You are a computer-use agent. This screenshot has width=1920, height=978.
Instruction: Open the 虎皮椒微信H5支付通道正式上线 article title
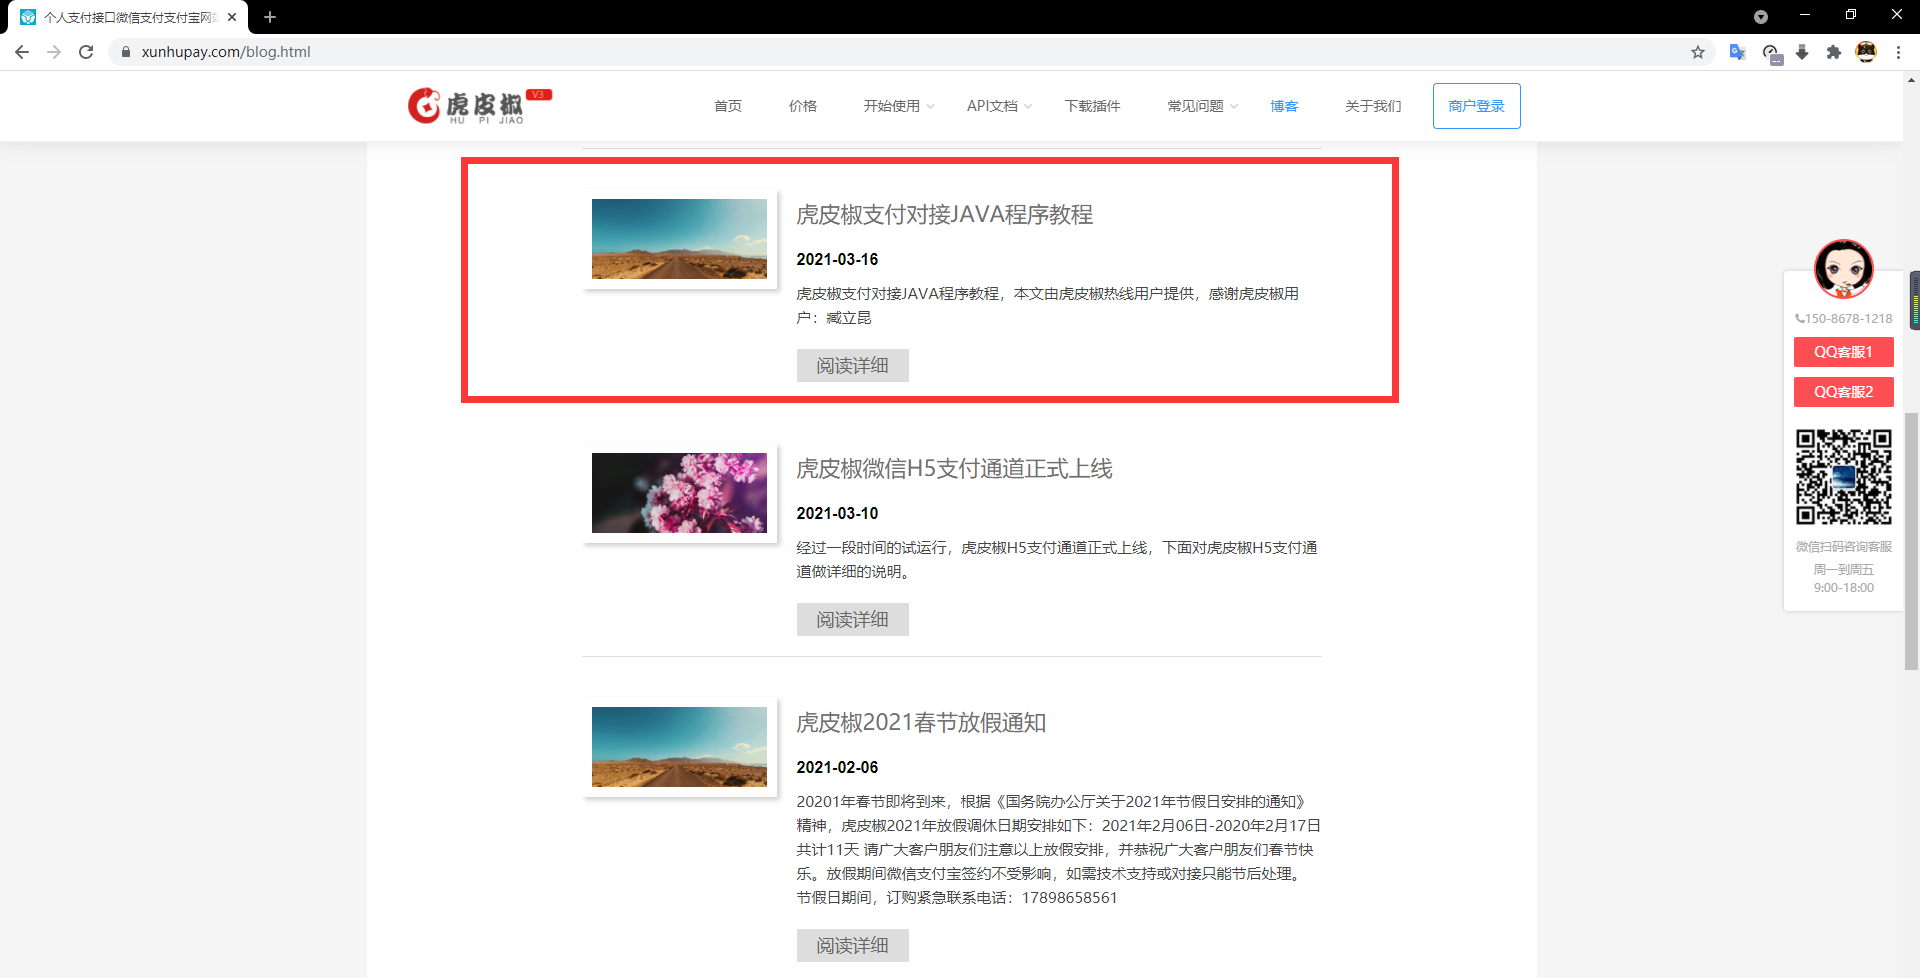(x=954, y=469)
